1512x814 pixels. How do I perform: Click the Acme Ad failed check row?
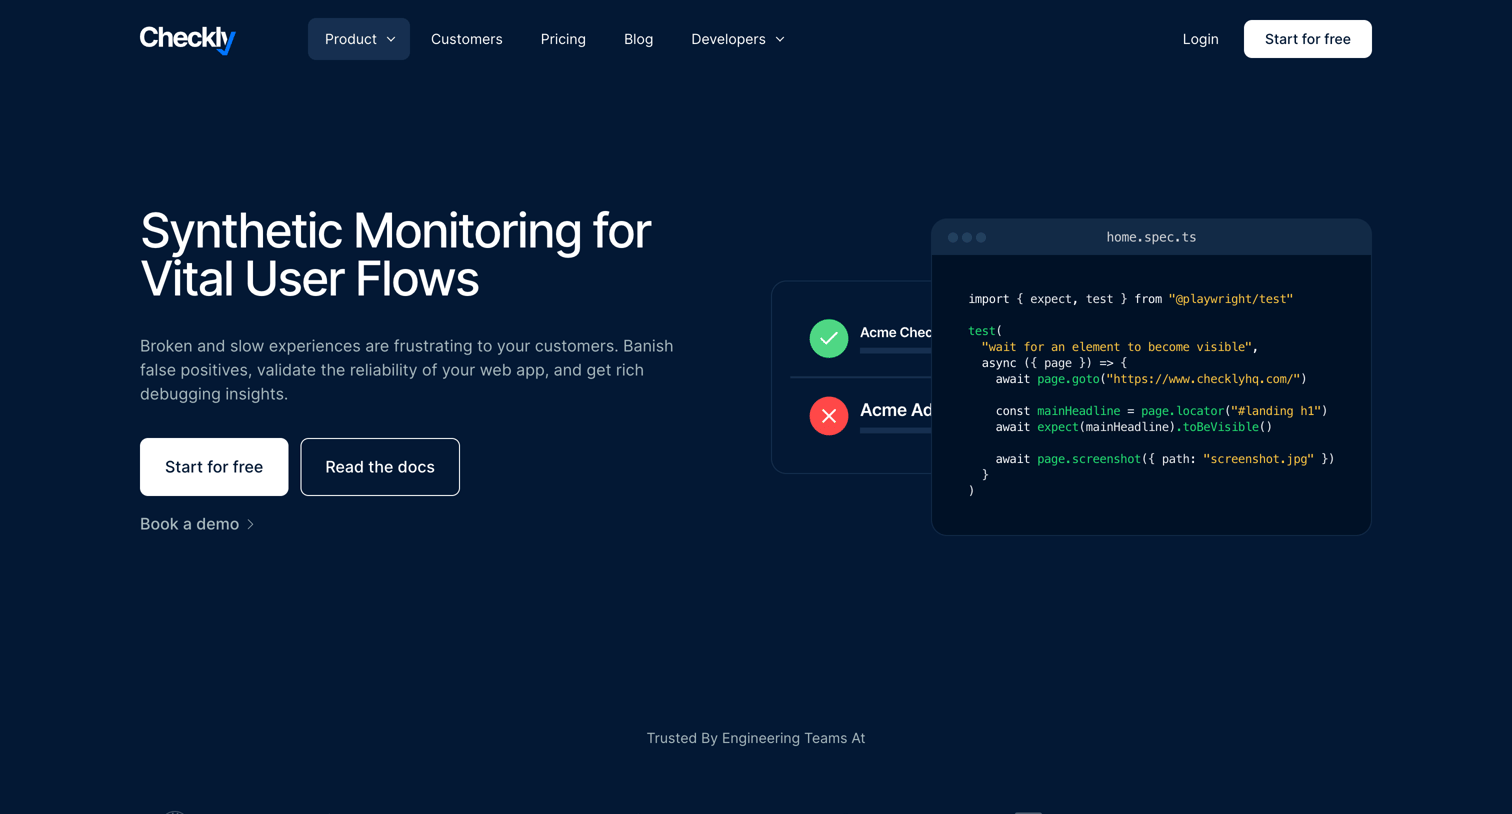(x=870, y=416)
